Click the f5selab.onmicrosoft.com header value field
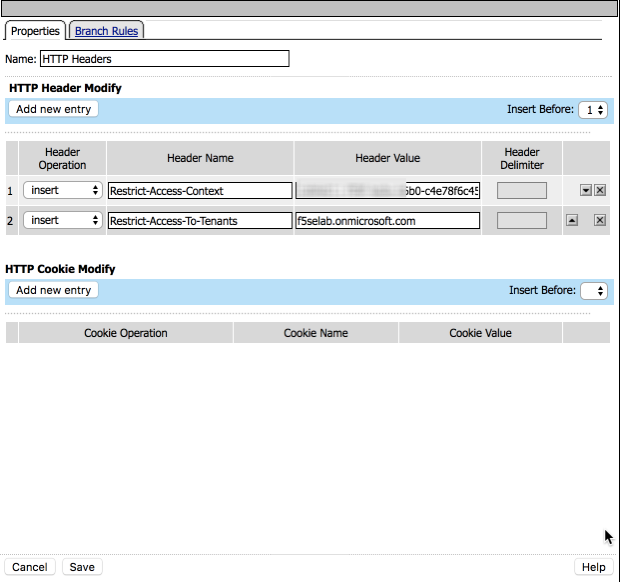 [x=387, y=220]
